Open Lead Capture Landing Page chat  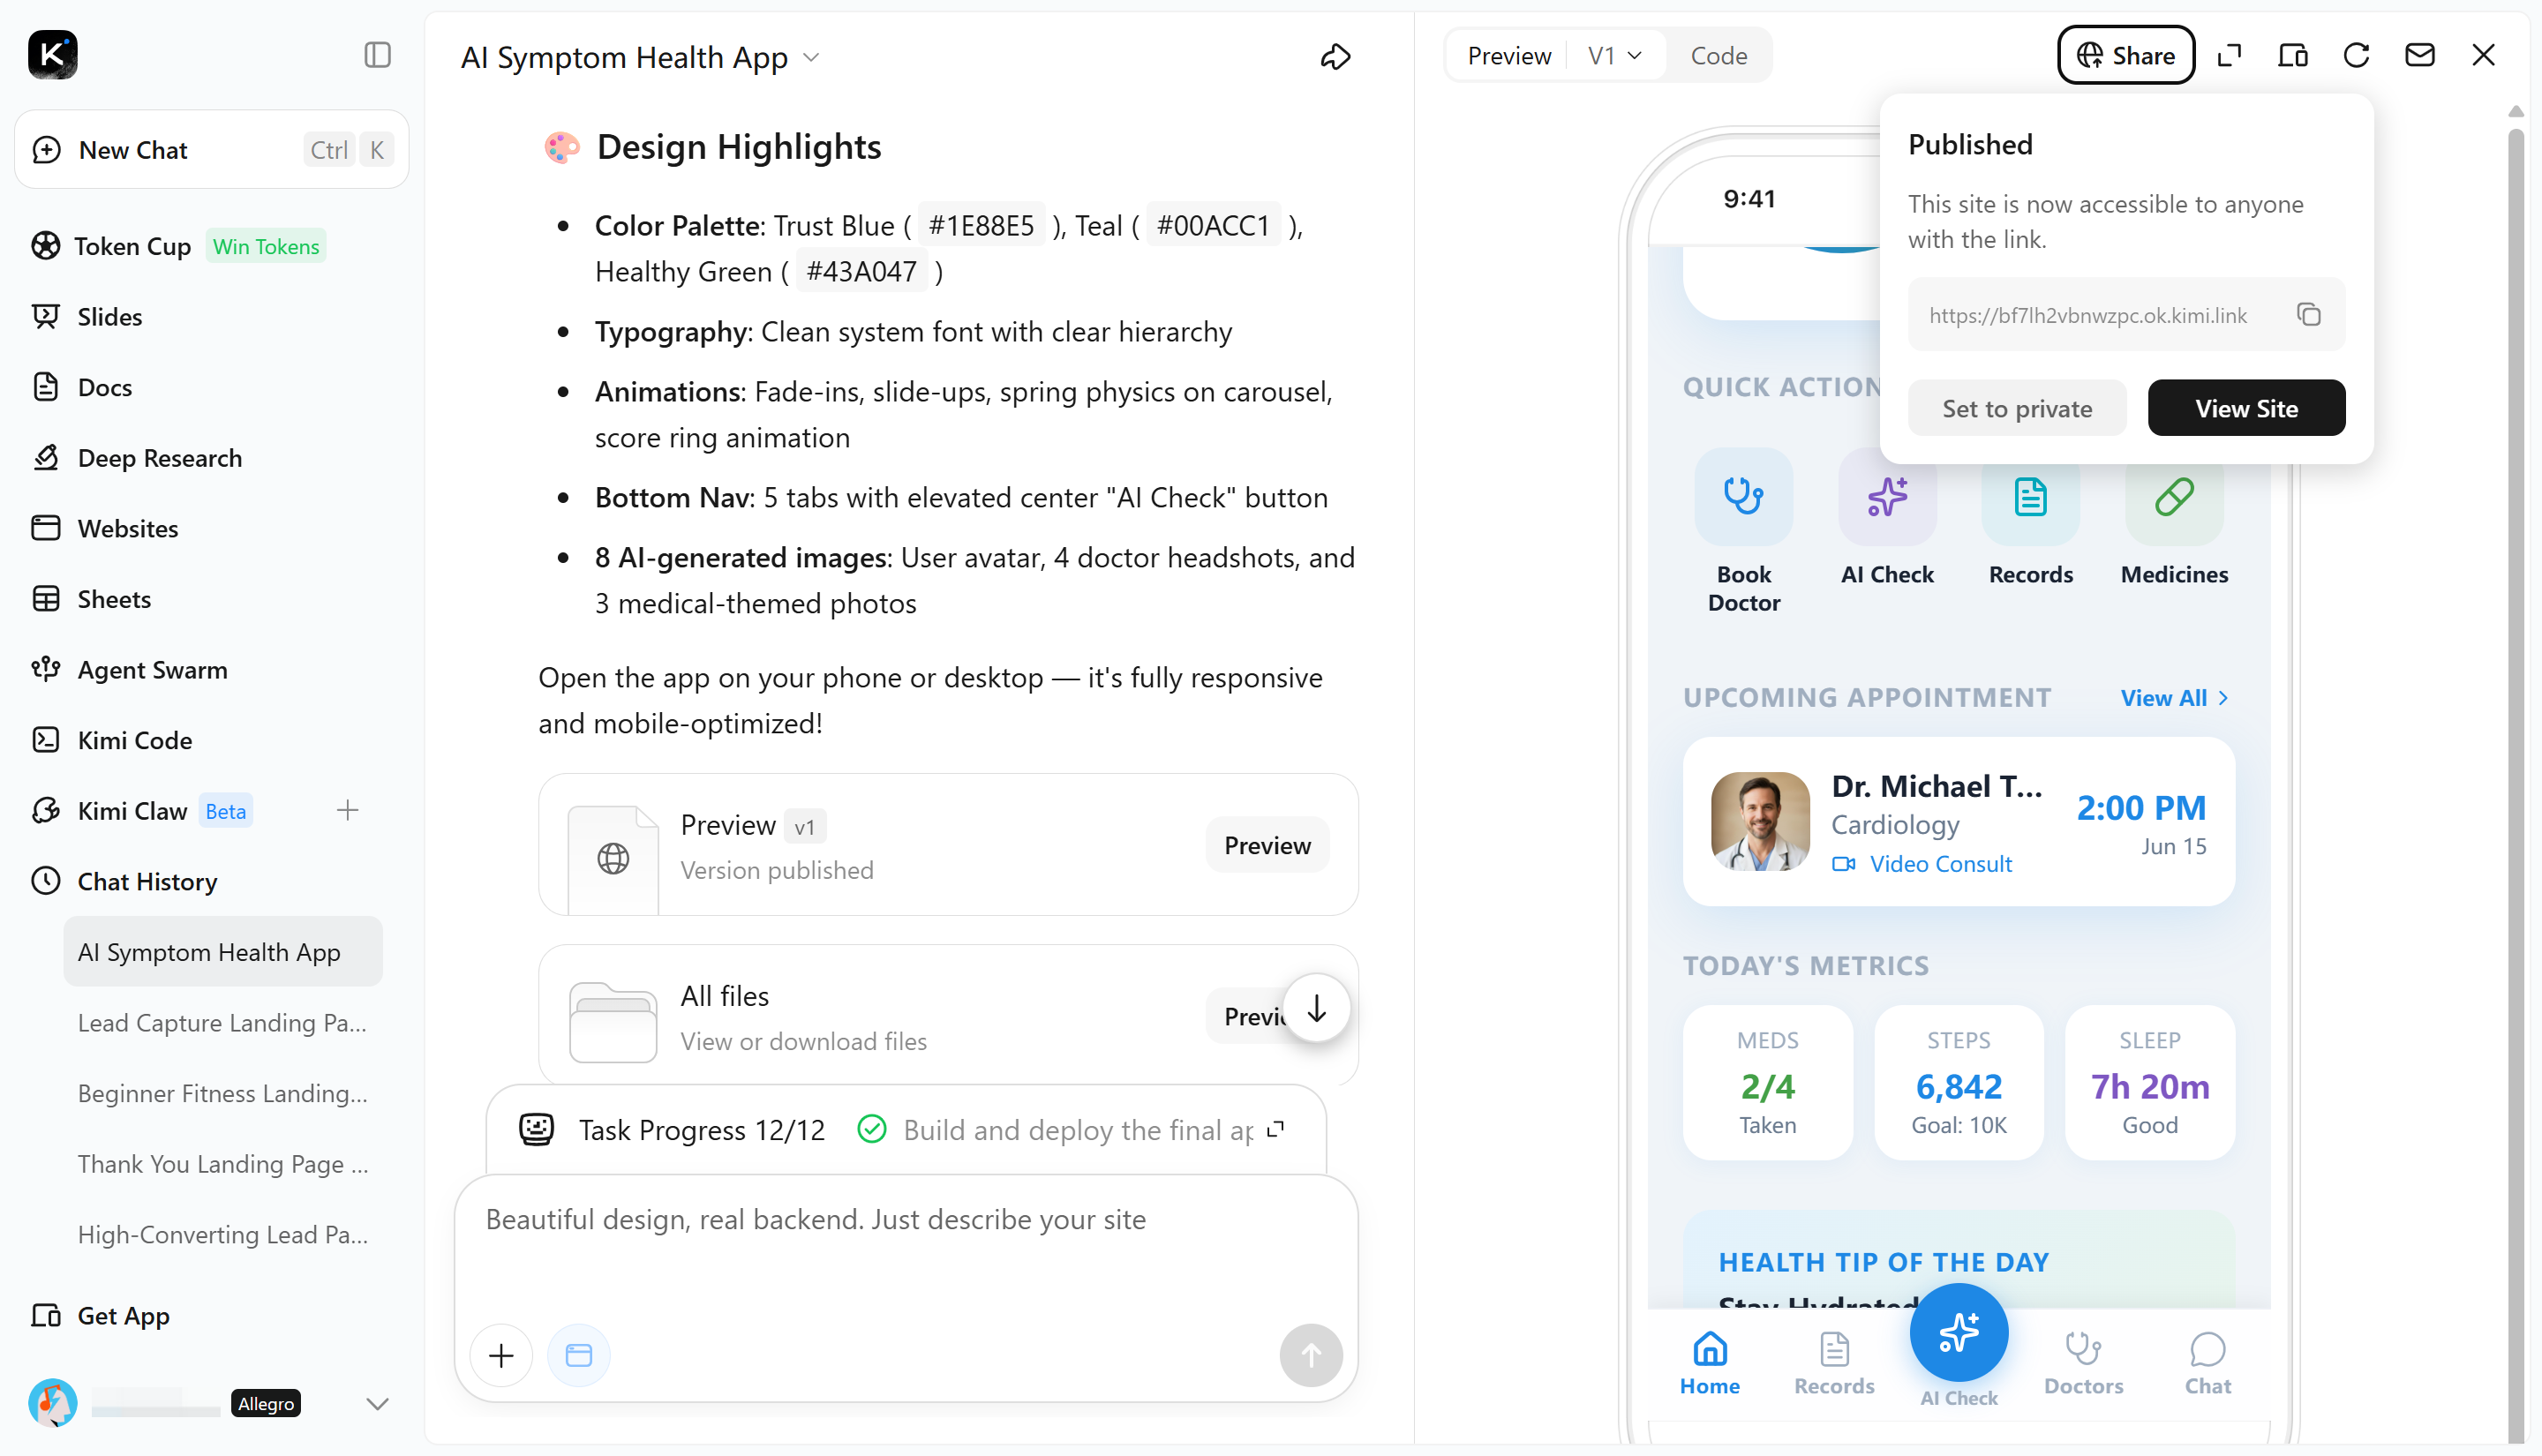coord(222,1023)
